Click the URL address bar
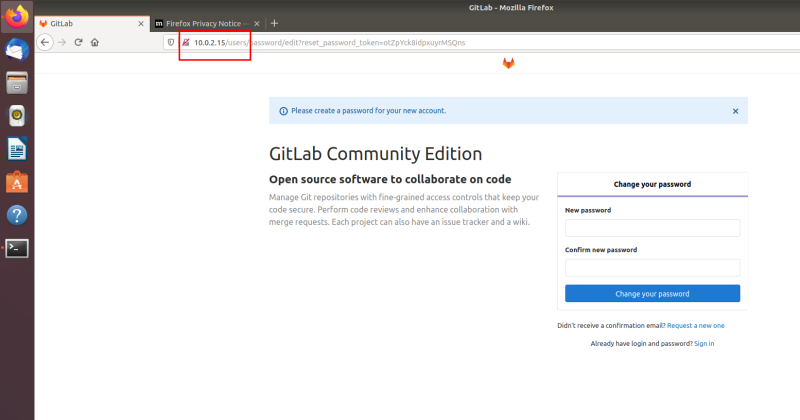The width and height of the screenshot is (800, 420). (x=480, y=42)
